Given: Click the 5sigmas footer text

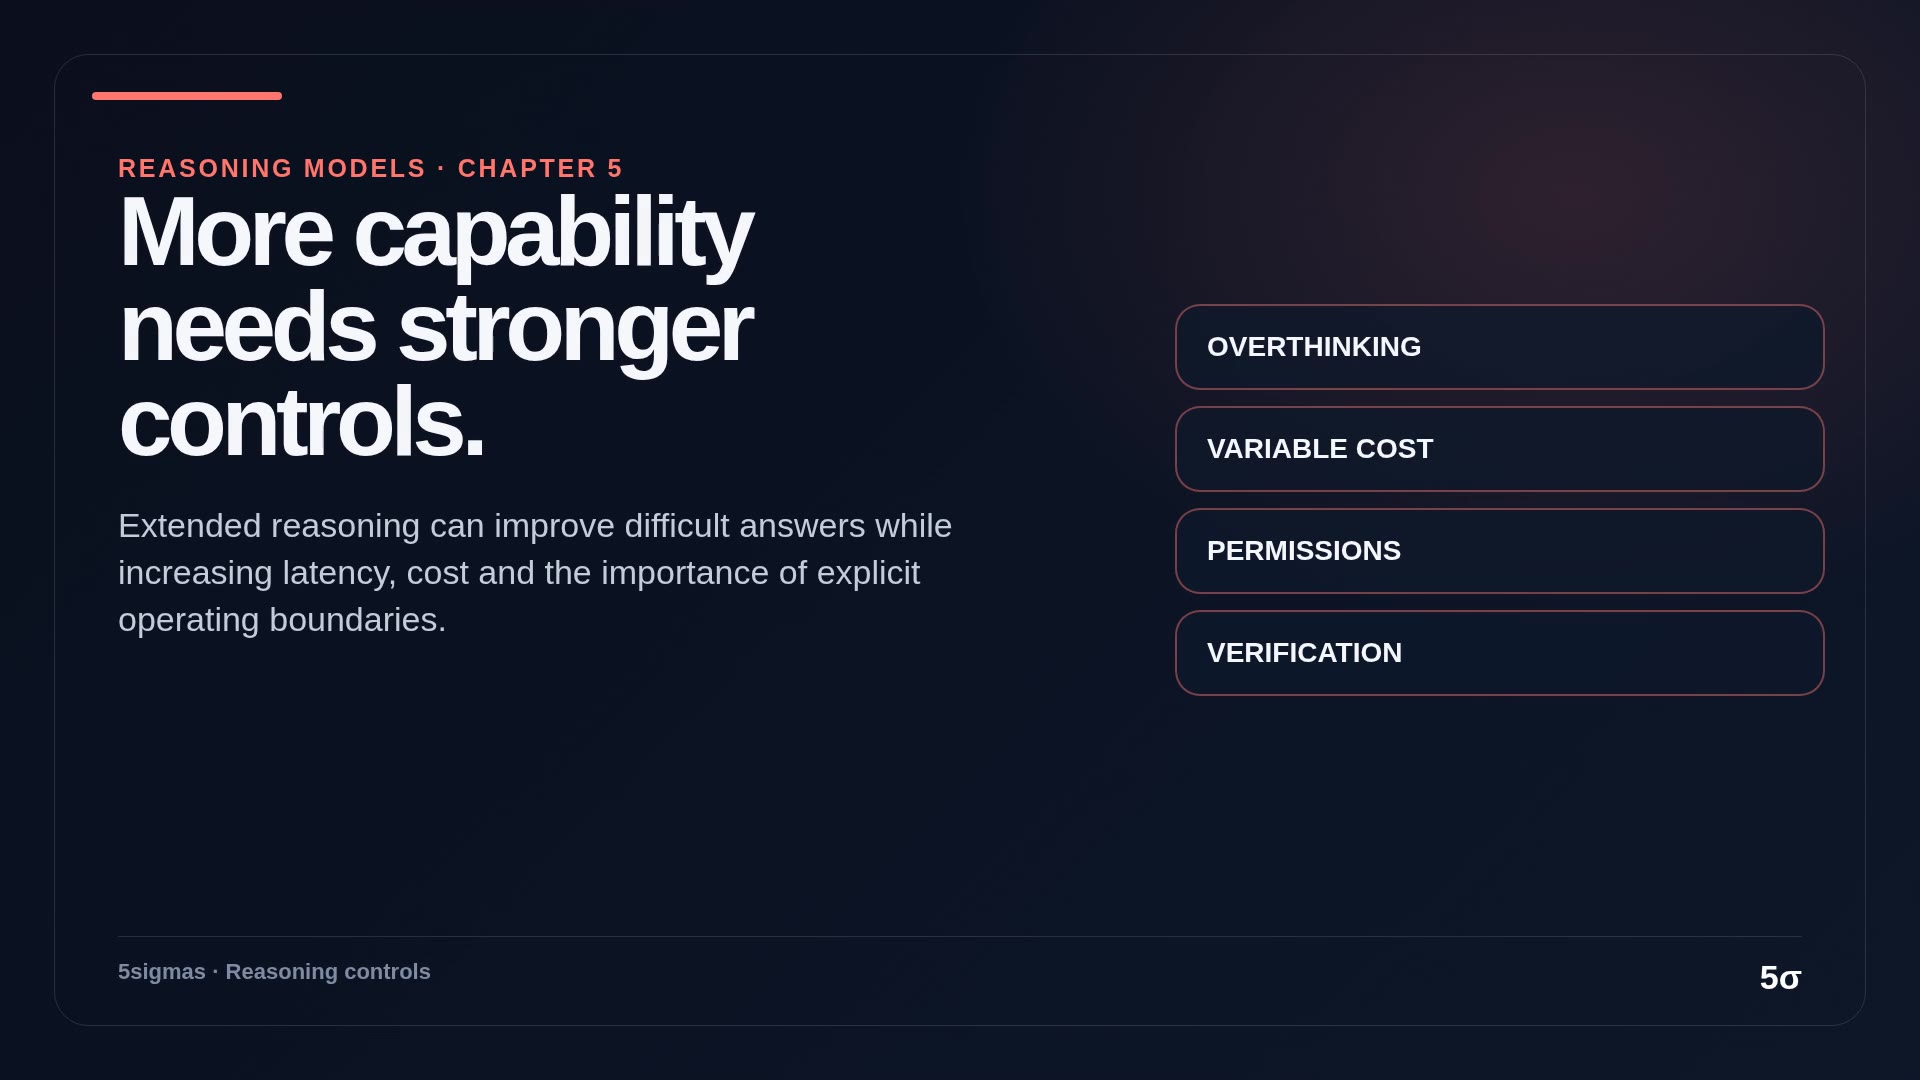Looking at the screenshot, I should point(162,972).
